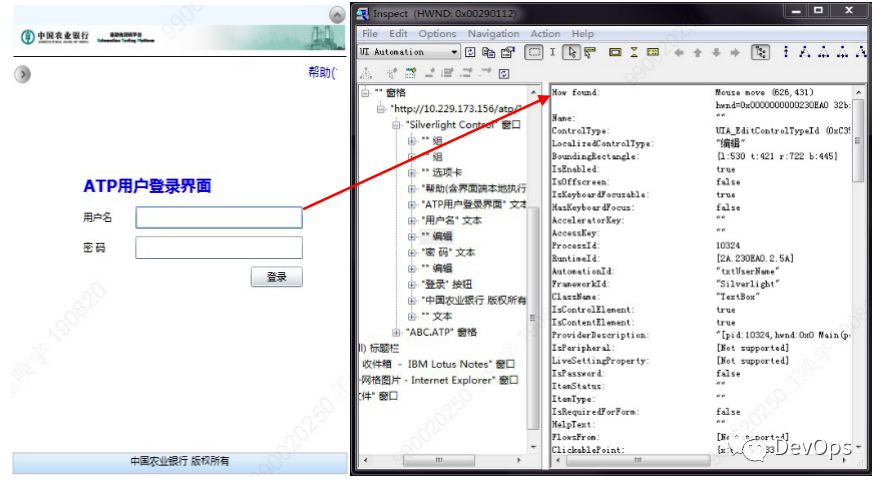Open the Action menu

click(546, 34)
